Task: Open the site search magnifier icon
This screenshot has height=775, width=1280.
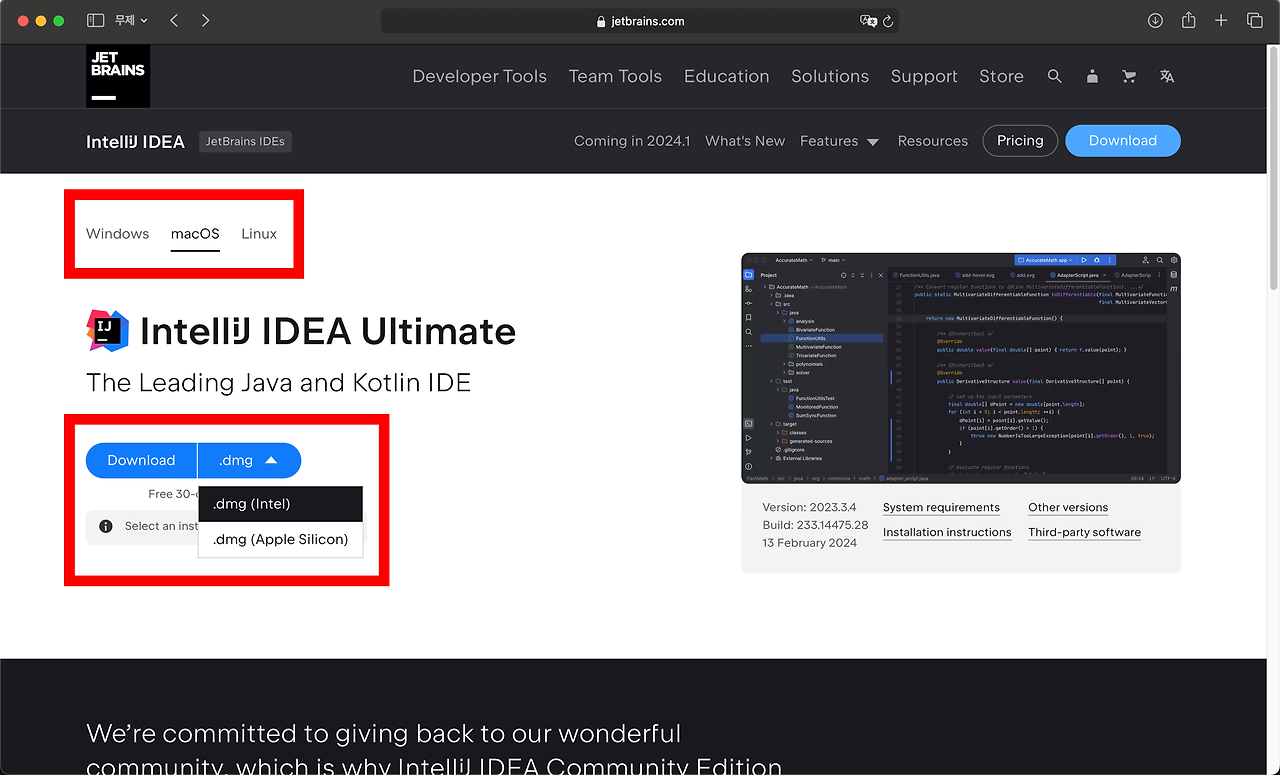Action: point(1054,76)
